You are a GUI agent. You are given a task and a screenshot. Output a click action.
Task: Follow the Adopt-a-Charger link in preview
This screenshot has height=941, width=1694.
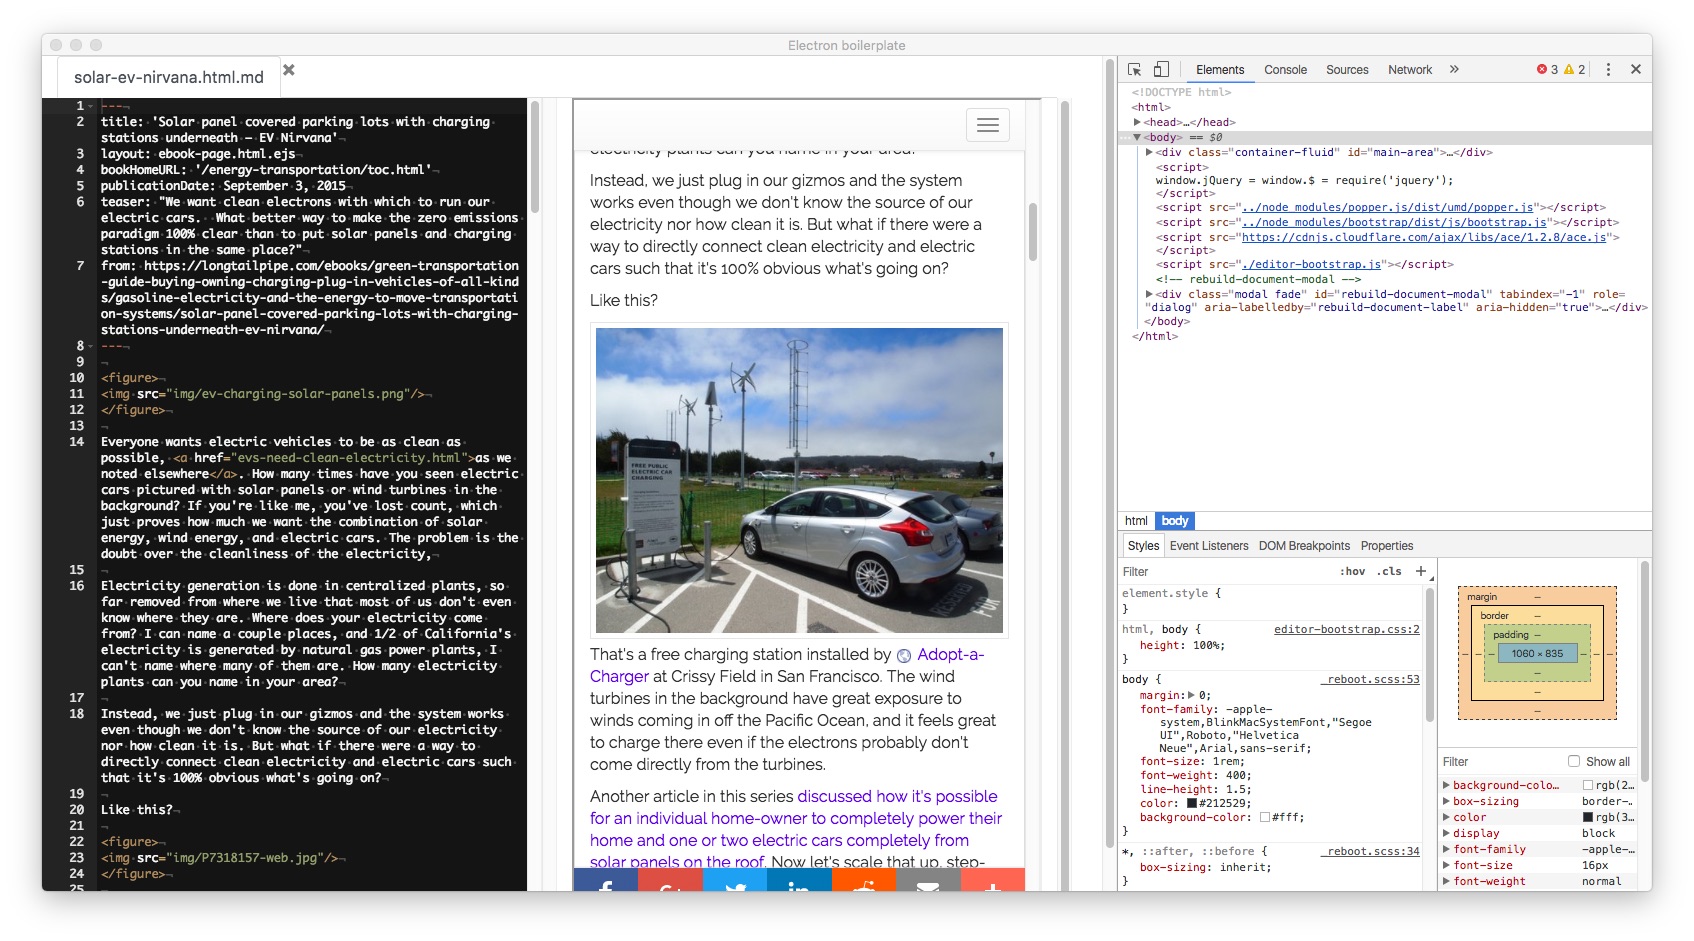point(949,654)
